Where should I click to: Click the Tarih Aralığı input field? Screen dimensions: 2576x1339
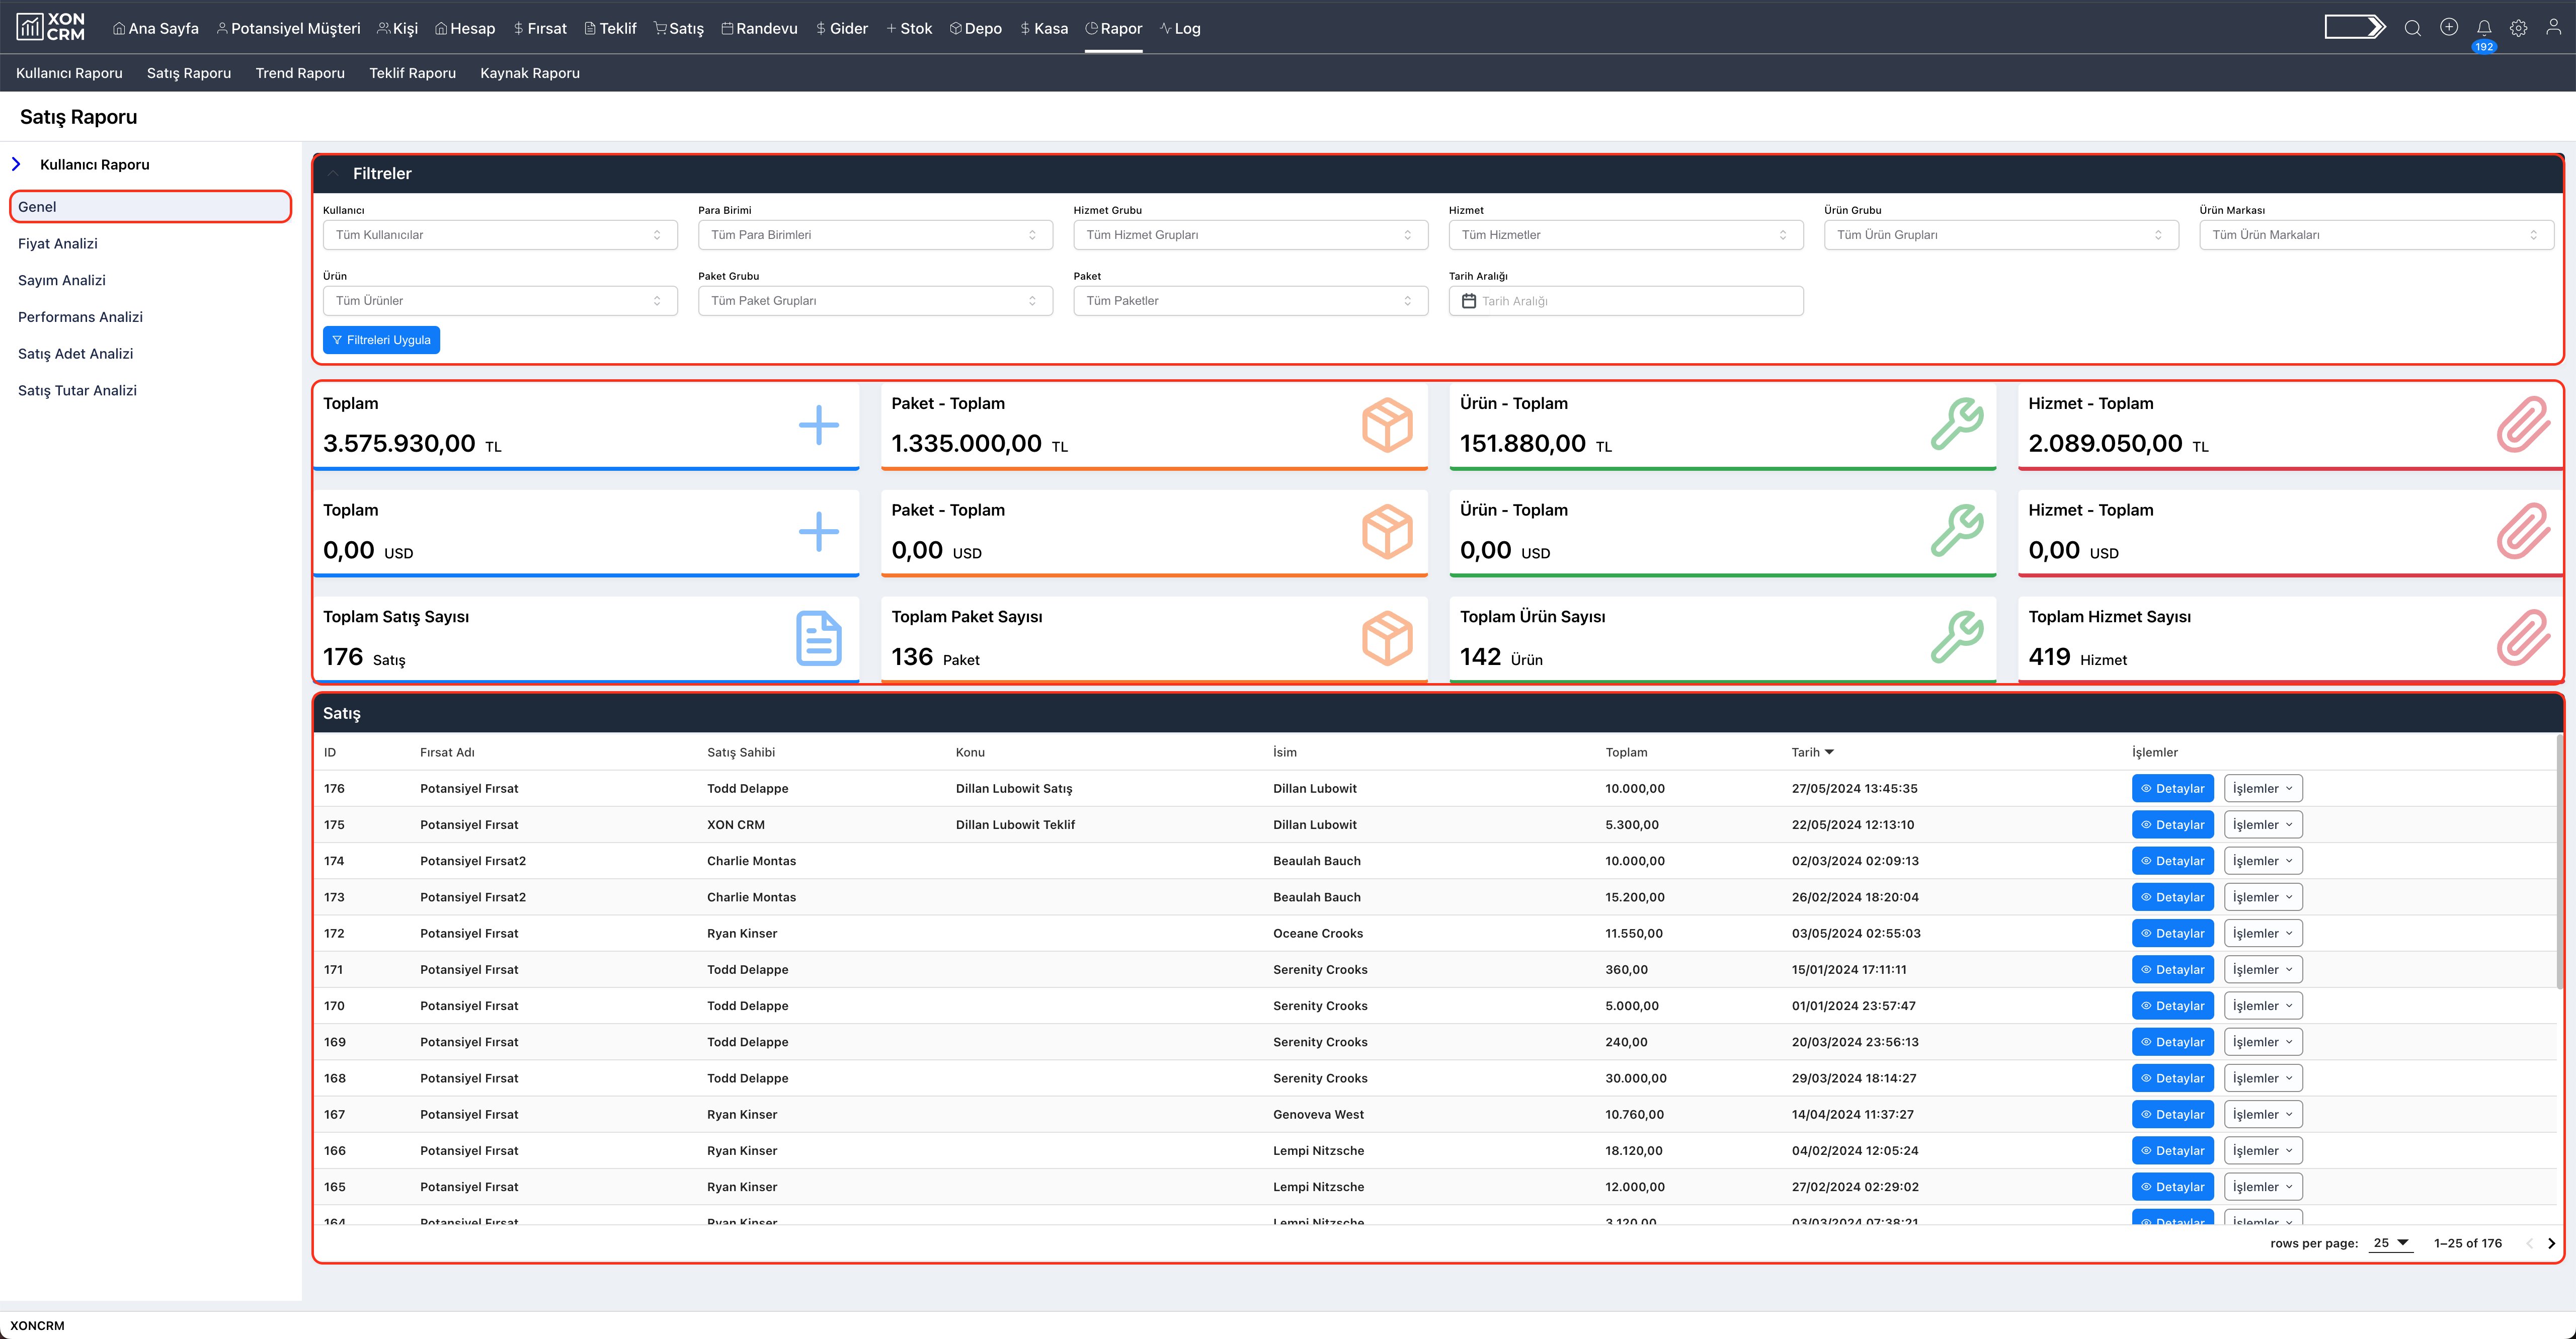1626,301
